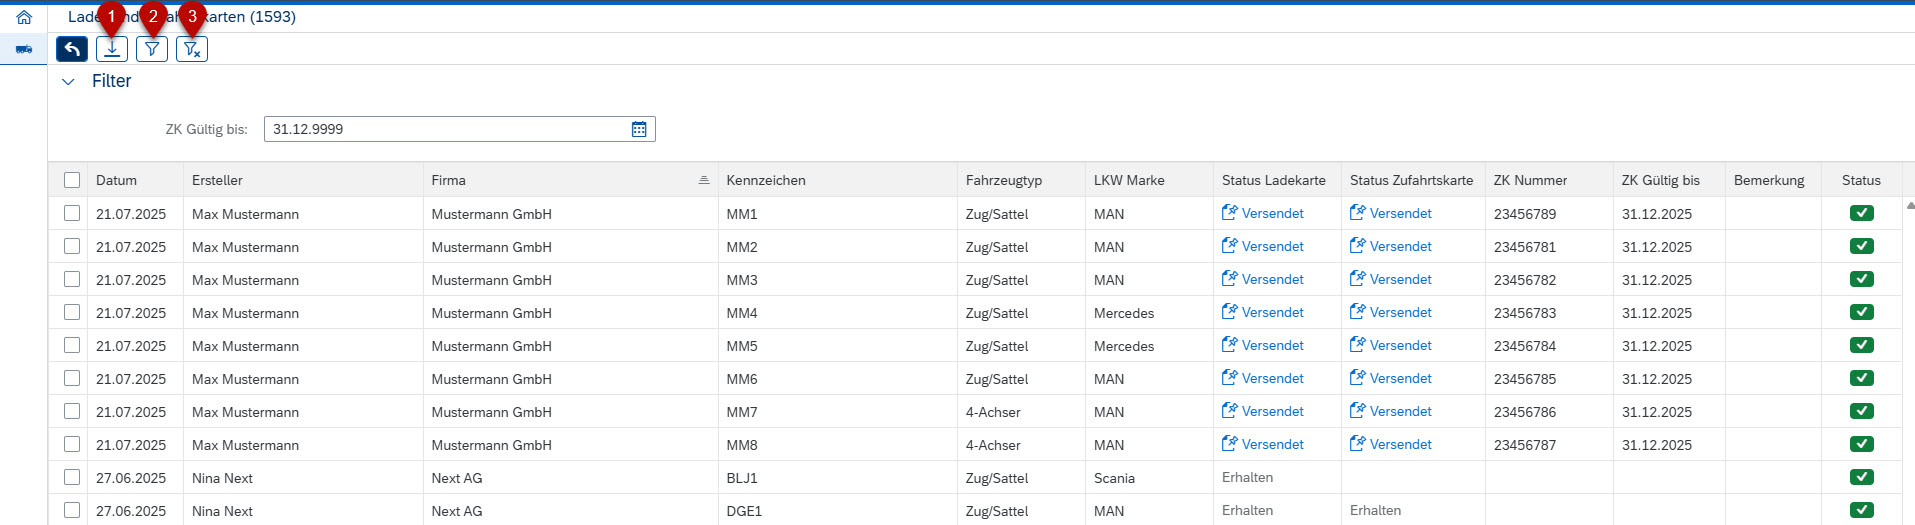This screenshot has width=1915, height=525.
Task: Click green status check for MM7 row
Action: tap(1862, 411)
